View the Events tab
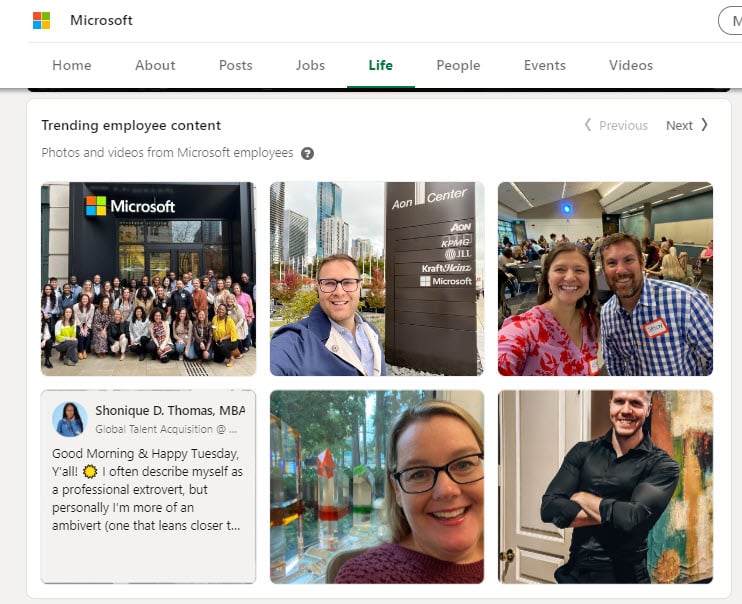 [545, 65]
